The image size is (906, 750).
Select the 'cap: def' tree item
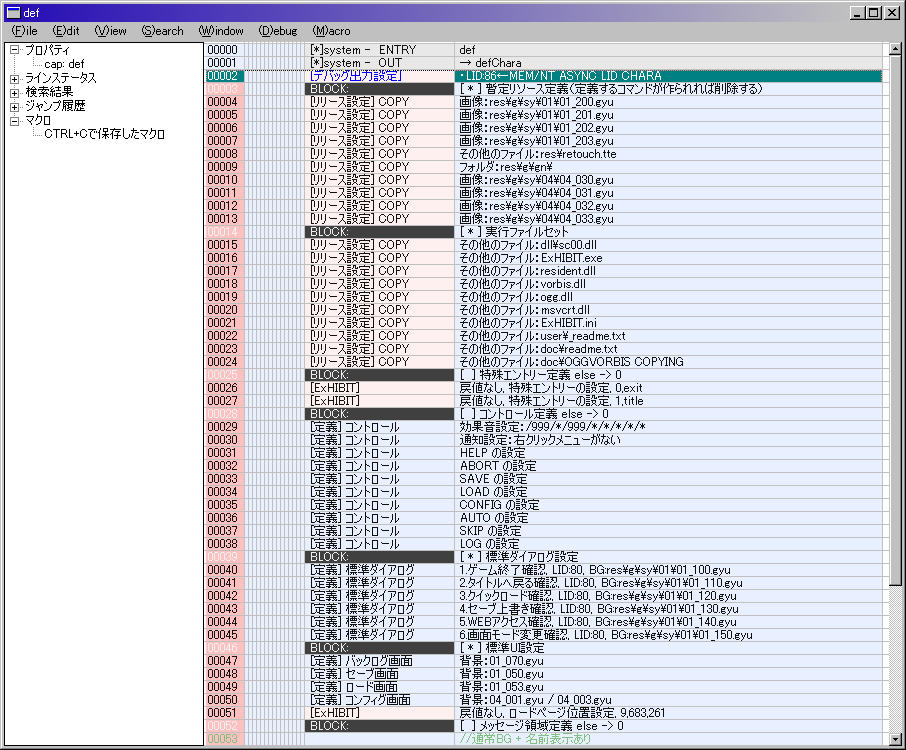pyautogui.click(x=64, y=64)
